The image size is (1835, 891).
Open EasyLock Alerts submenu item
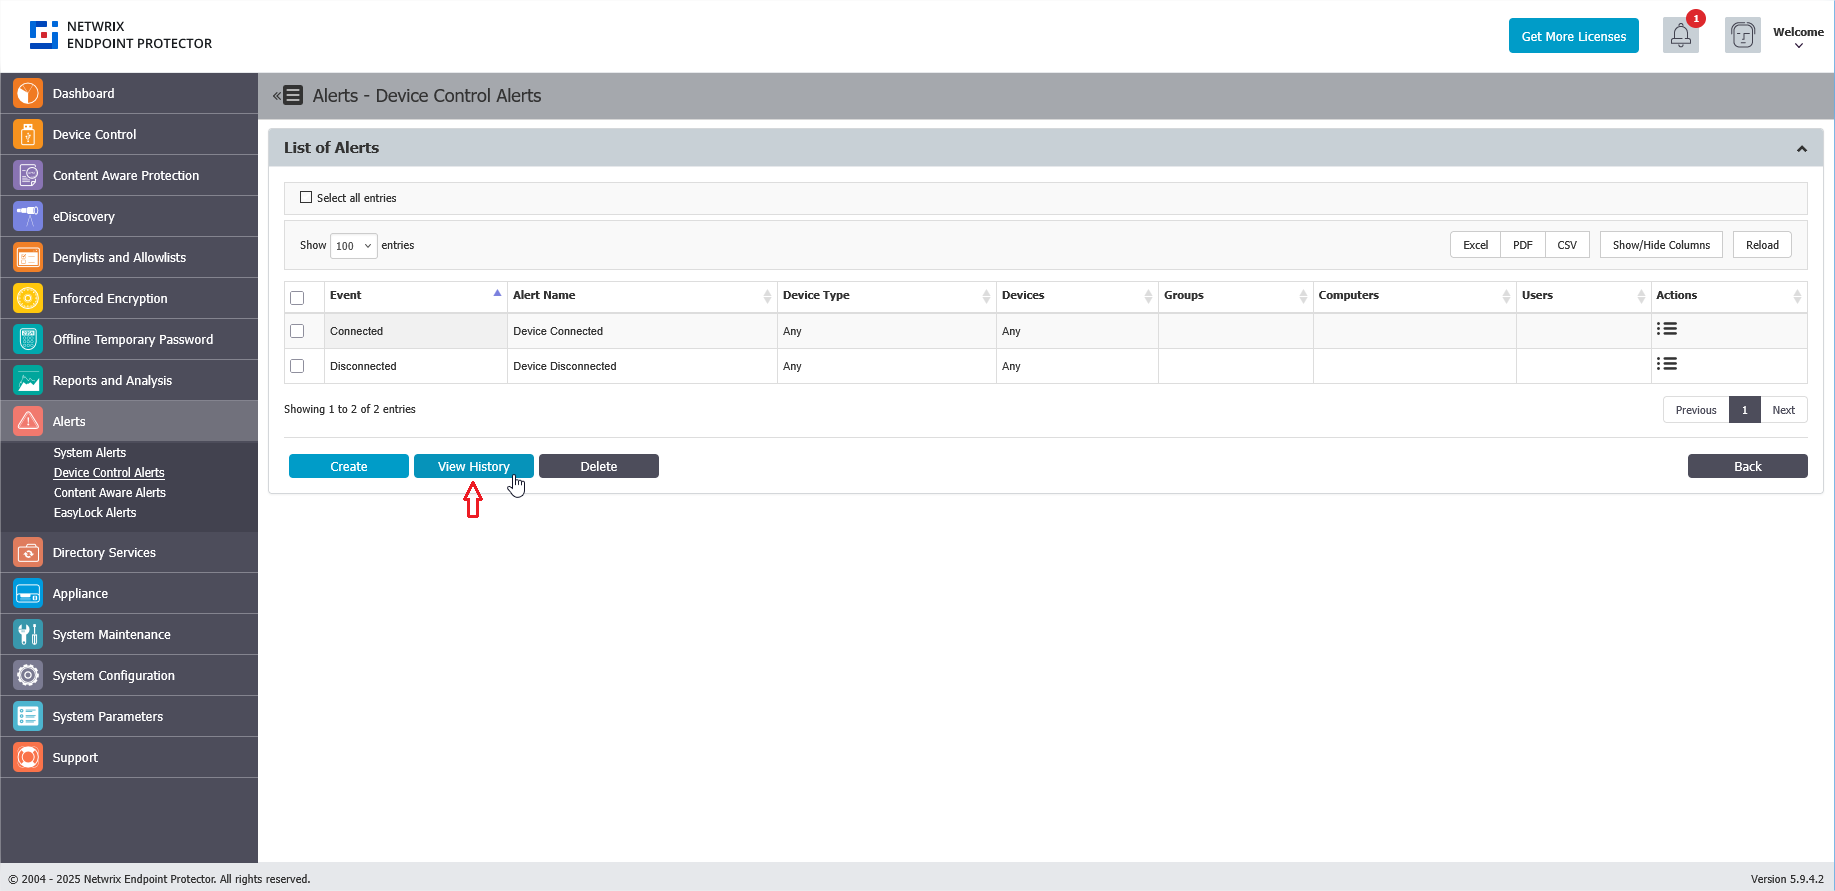tap(95, 513)
